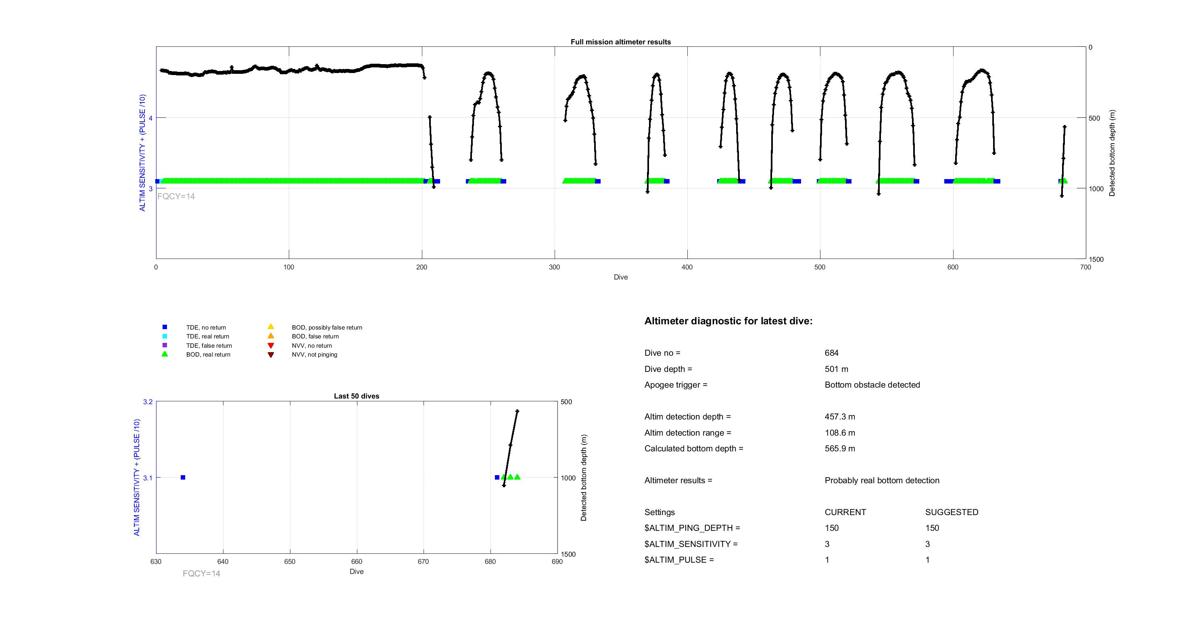Click the current $ALTIM_PING_DEPTH value 150
This screenshot has width=1200, height=622.
pos(832,528)
